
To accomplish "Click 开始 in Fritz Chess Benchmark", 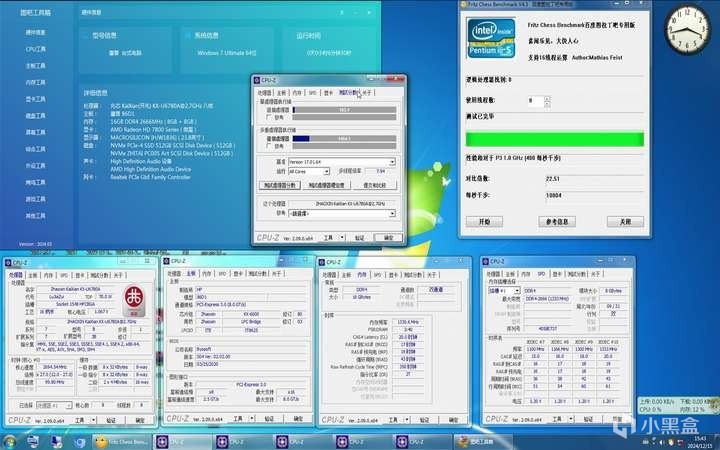I will 484,222.
